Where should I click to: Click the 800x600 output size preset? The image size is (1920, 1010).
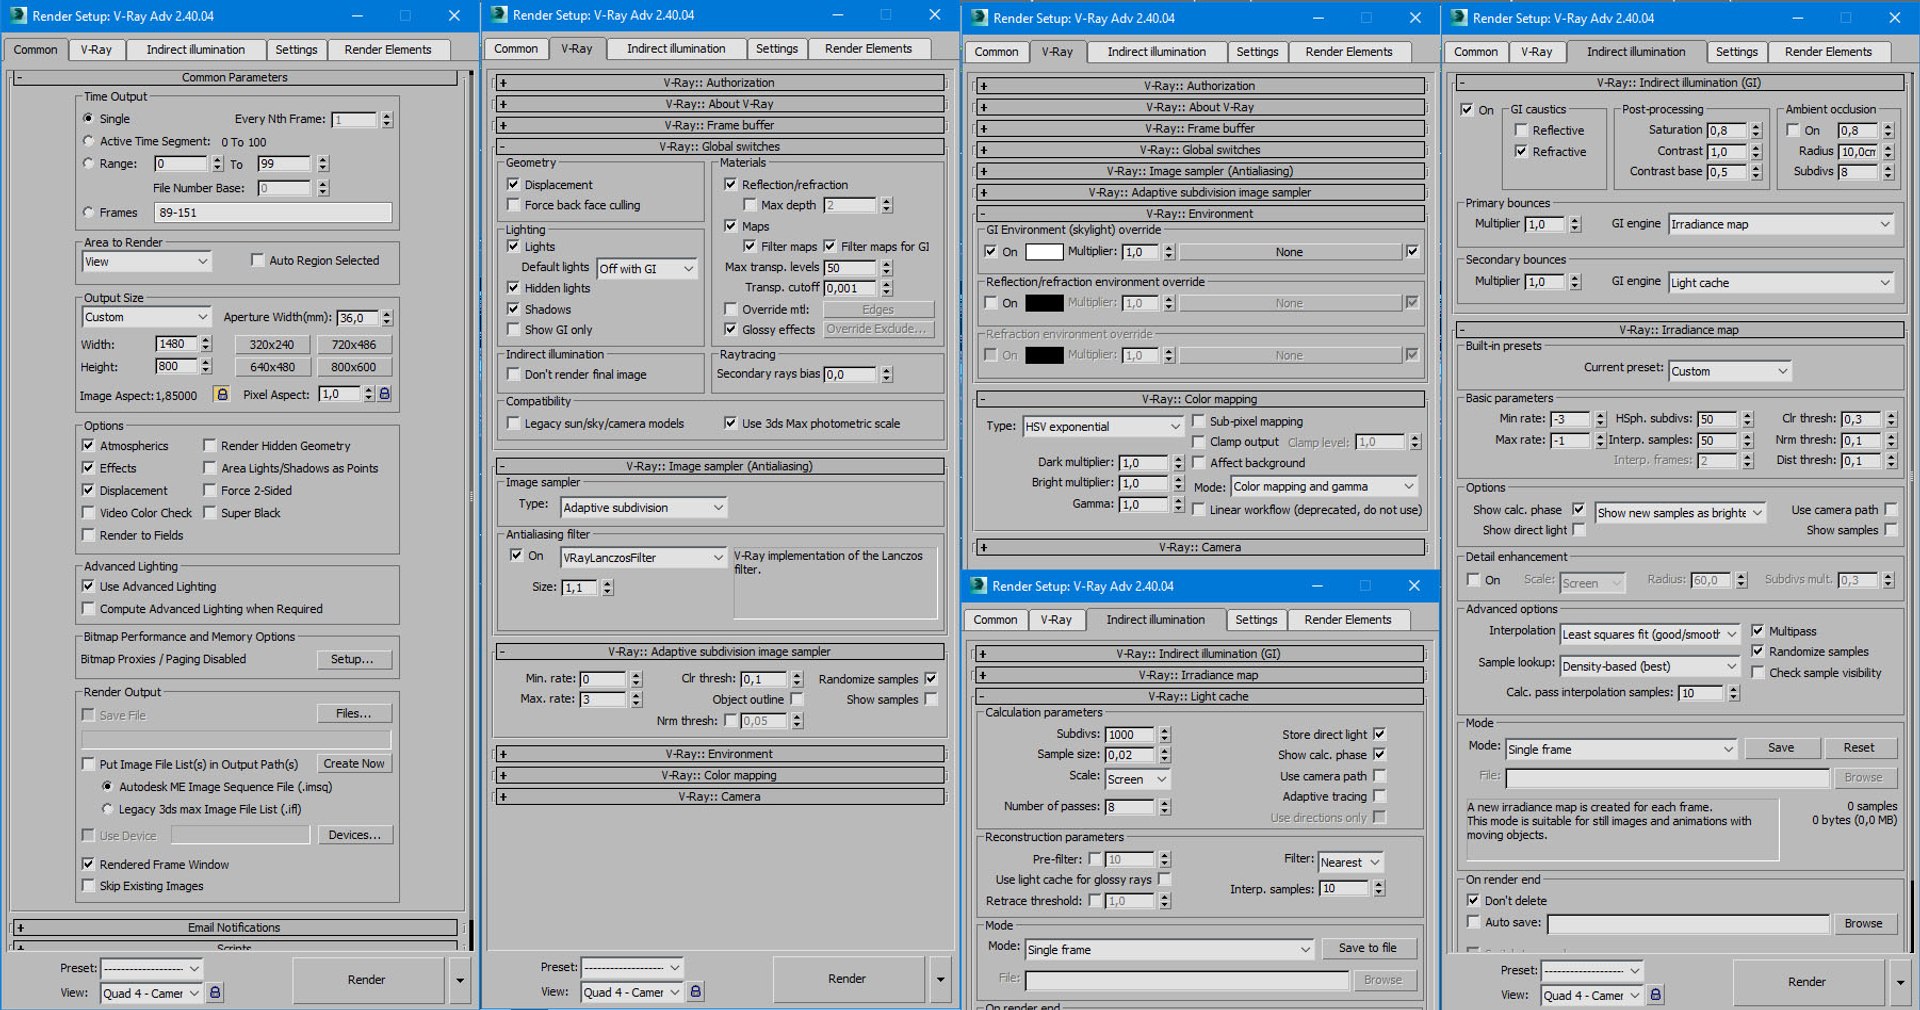click(x=354, y=367)
